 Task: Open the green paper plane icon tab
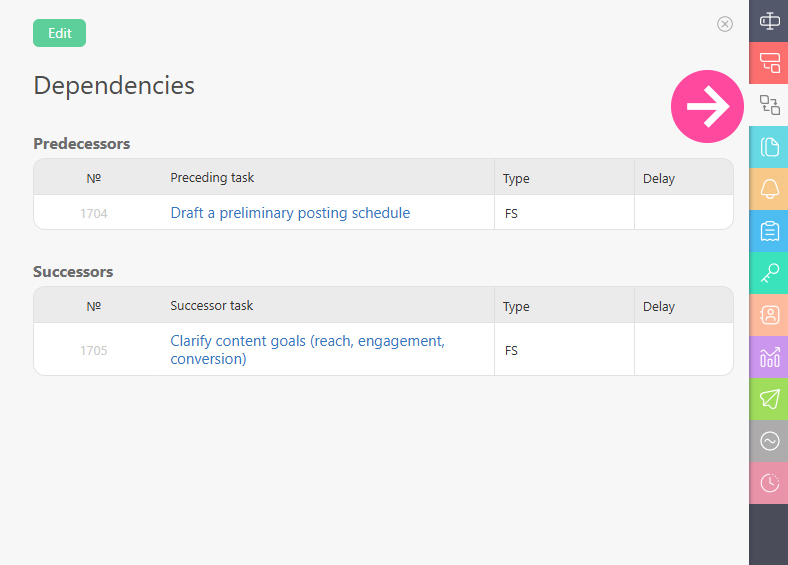(x=769, y=399)
